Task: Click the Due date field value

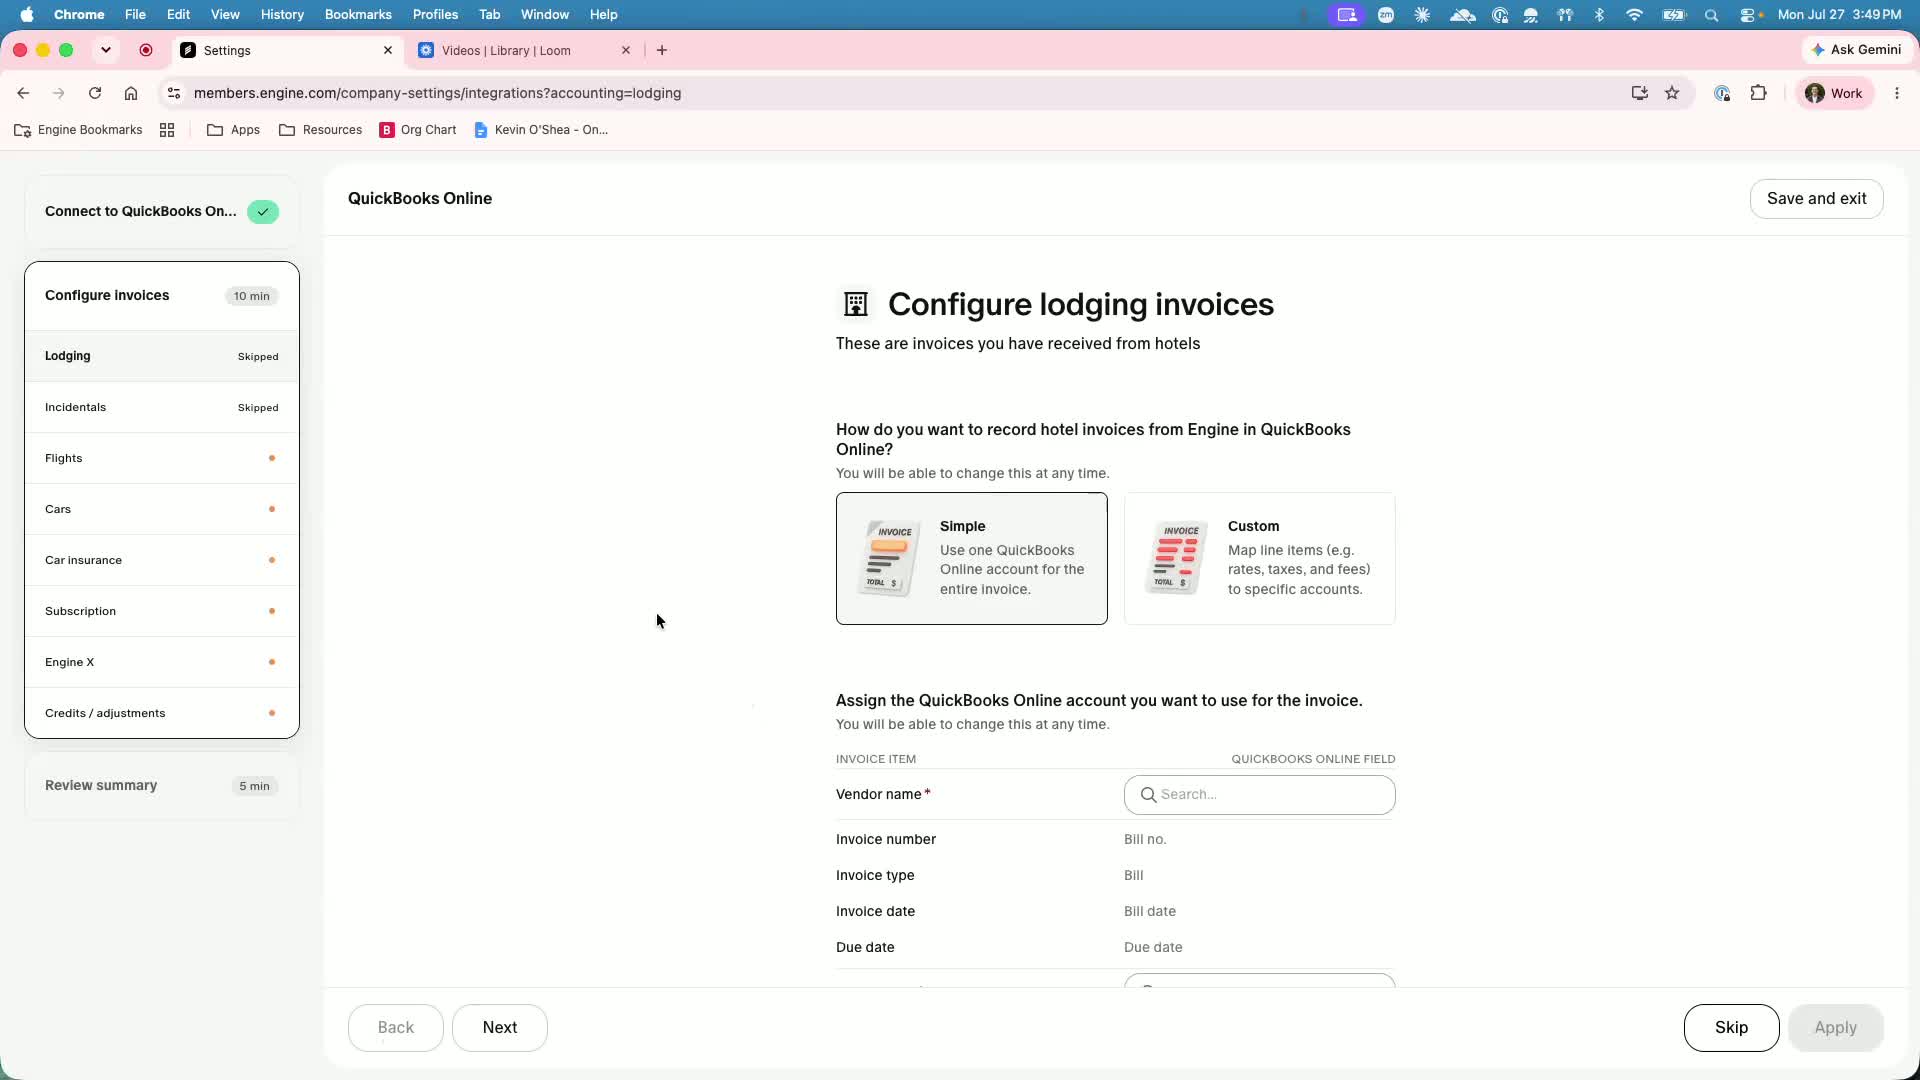Action: (1153, 947)
